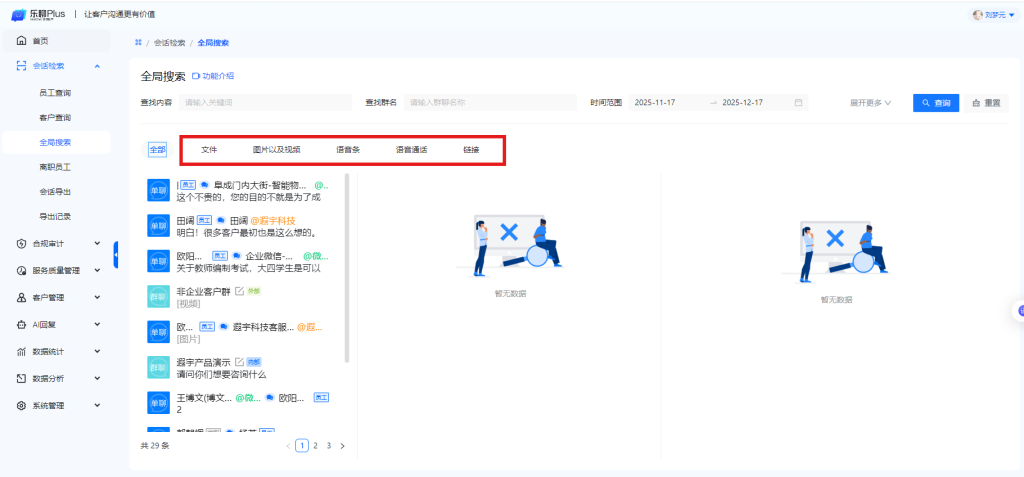Collapse sidebar using the blue edge handle
The image size is (1024, 477).
tap(116, 255)
